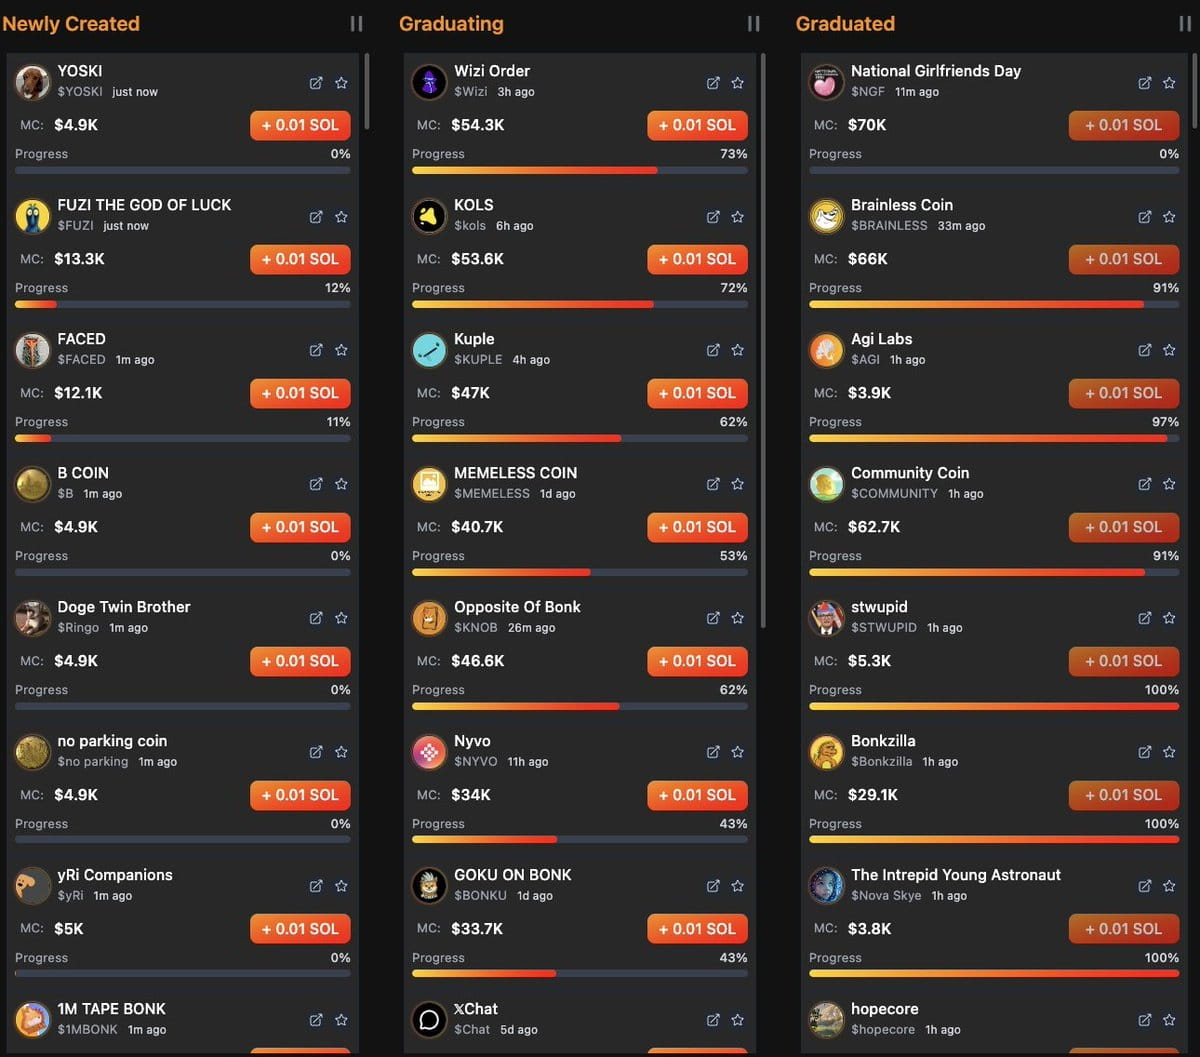Buy 0.01 SOL of FACED
The height and width of the screenshot is (1057, 1200).
300,393
